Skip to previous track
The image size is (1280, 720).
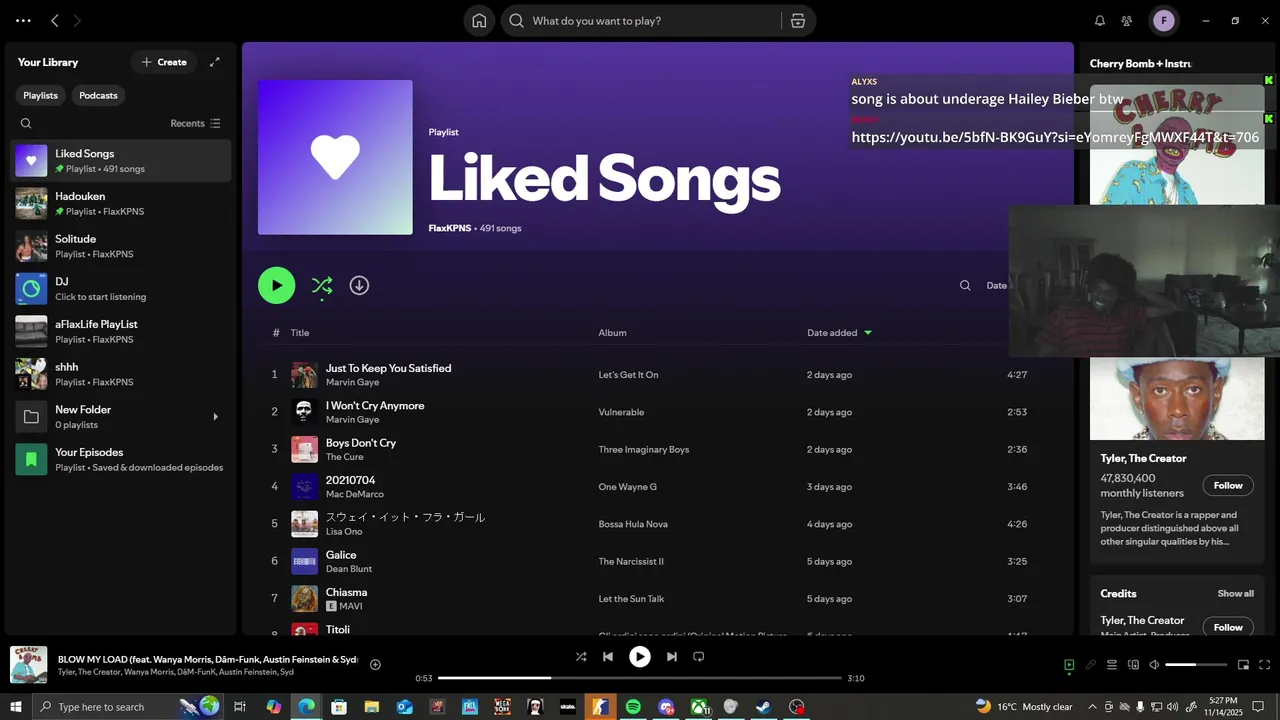(607, 657)
